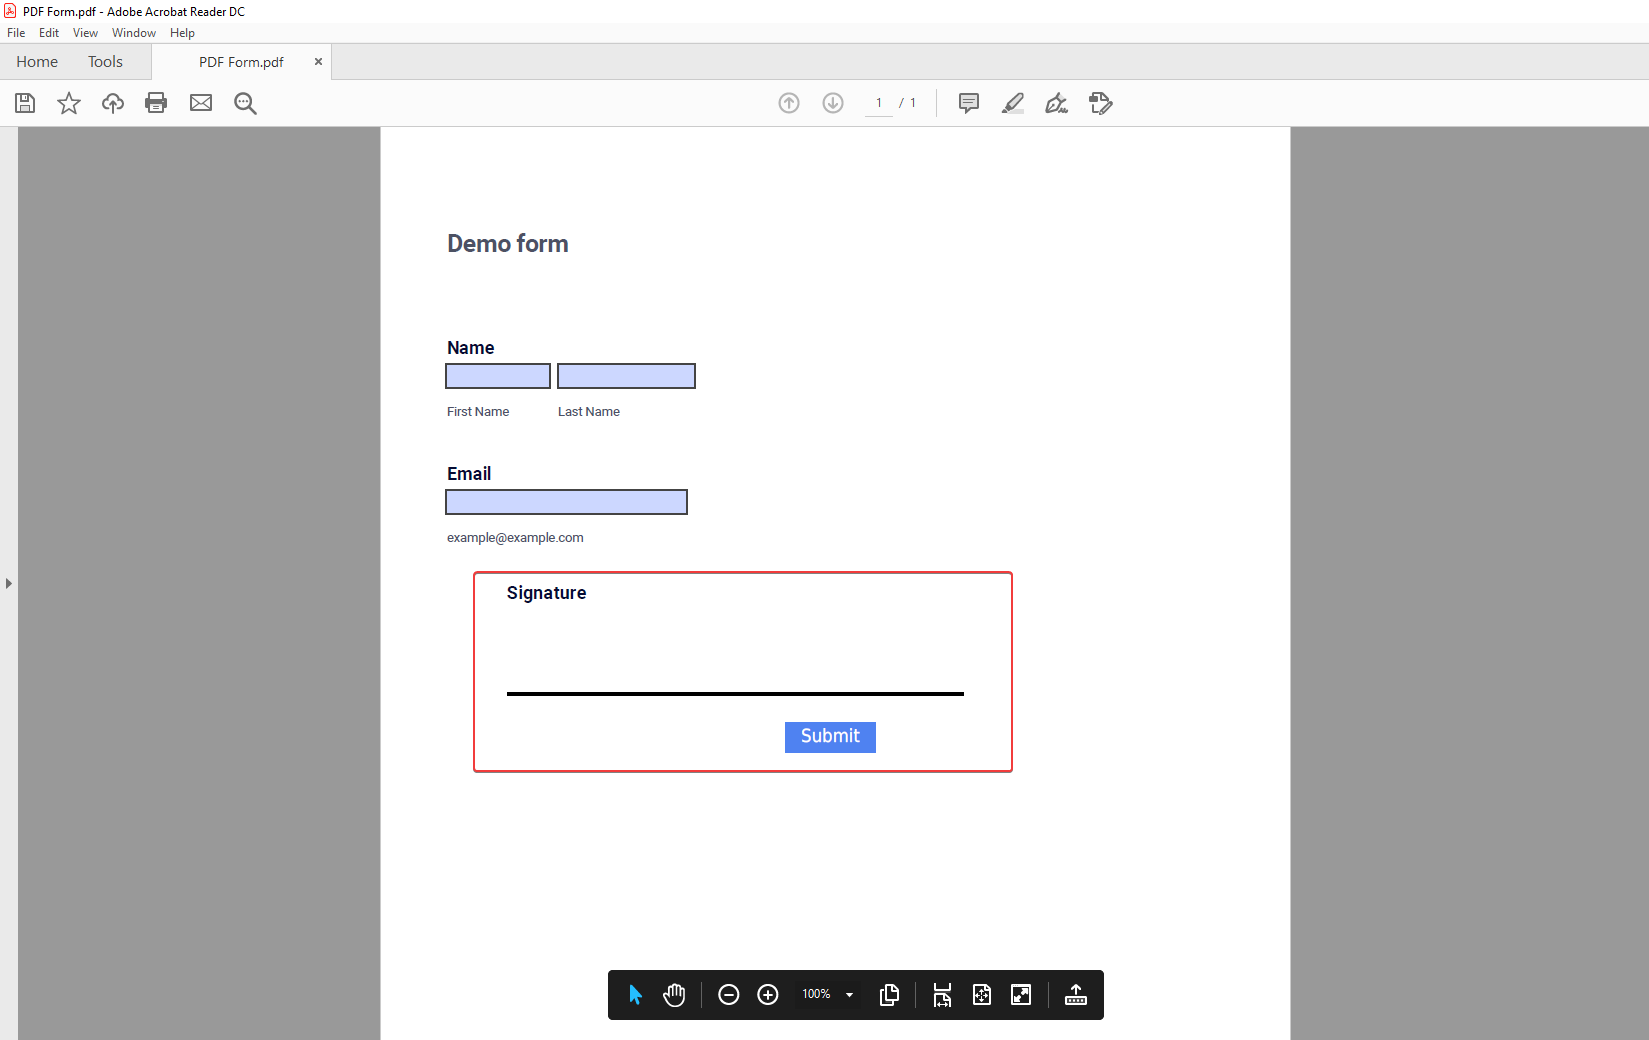Email the PDF as attachment
The width and height of the screenshot is (1649, 1040).
coord(200,103)
